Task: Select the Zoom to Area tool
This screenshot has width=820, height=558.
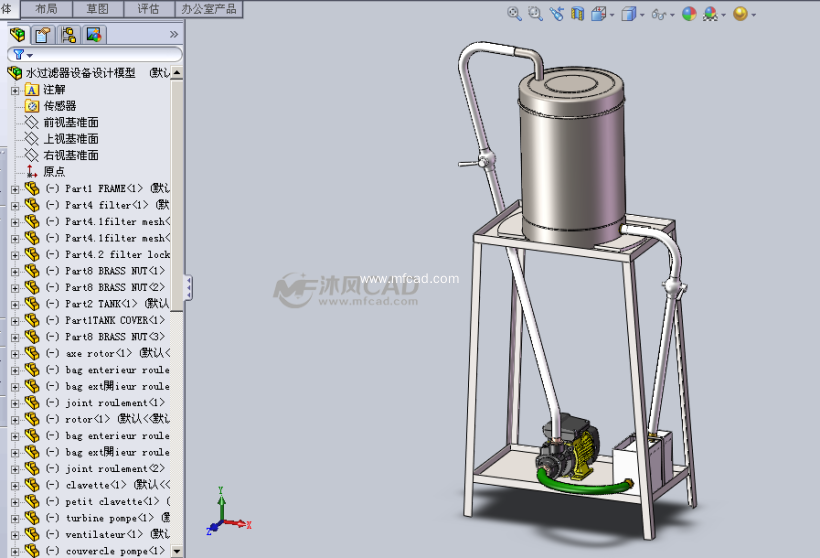Action: [x=535, y=14]
